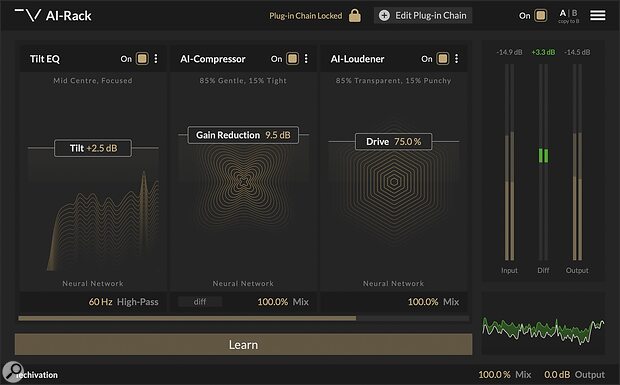The width and height of the screenshot is (620, 385).
Task: Click the -14.9 dB input reading
Action: [509, 52]
